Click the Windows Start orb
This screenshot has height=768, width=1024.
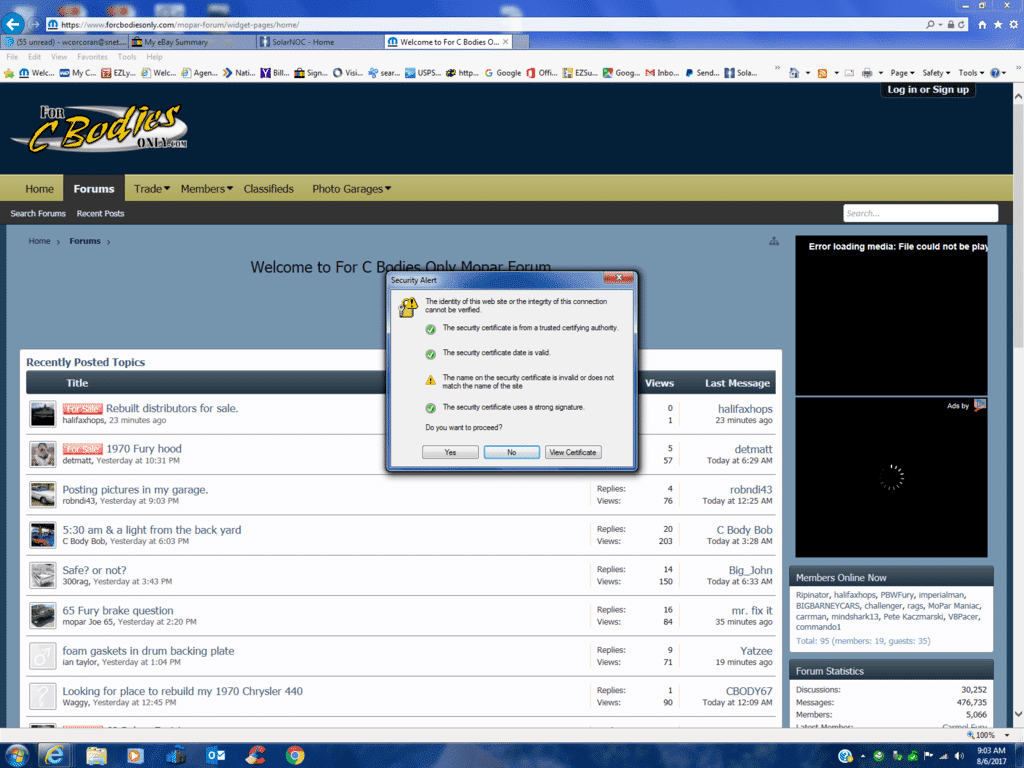click(17, 754)
